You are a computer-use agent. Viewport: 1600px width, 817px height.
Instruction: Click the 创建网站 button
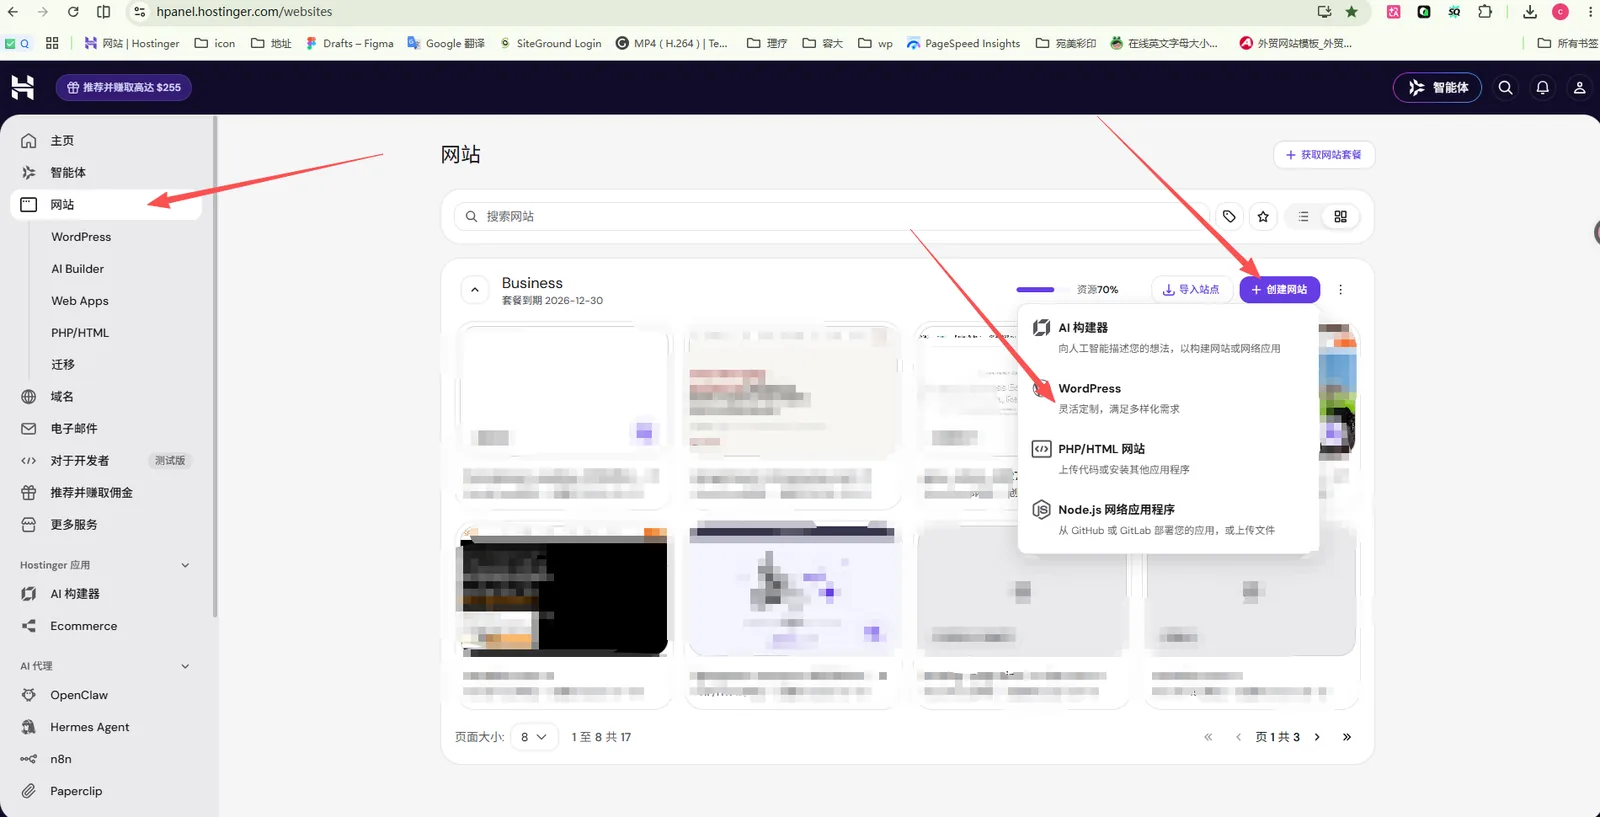click(x=1280, y=289)
